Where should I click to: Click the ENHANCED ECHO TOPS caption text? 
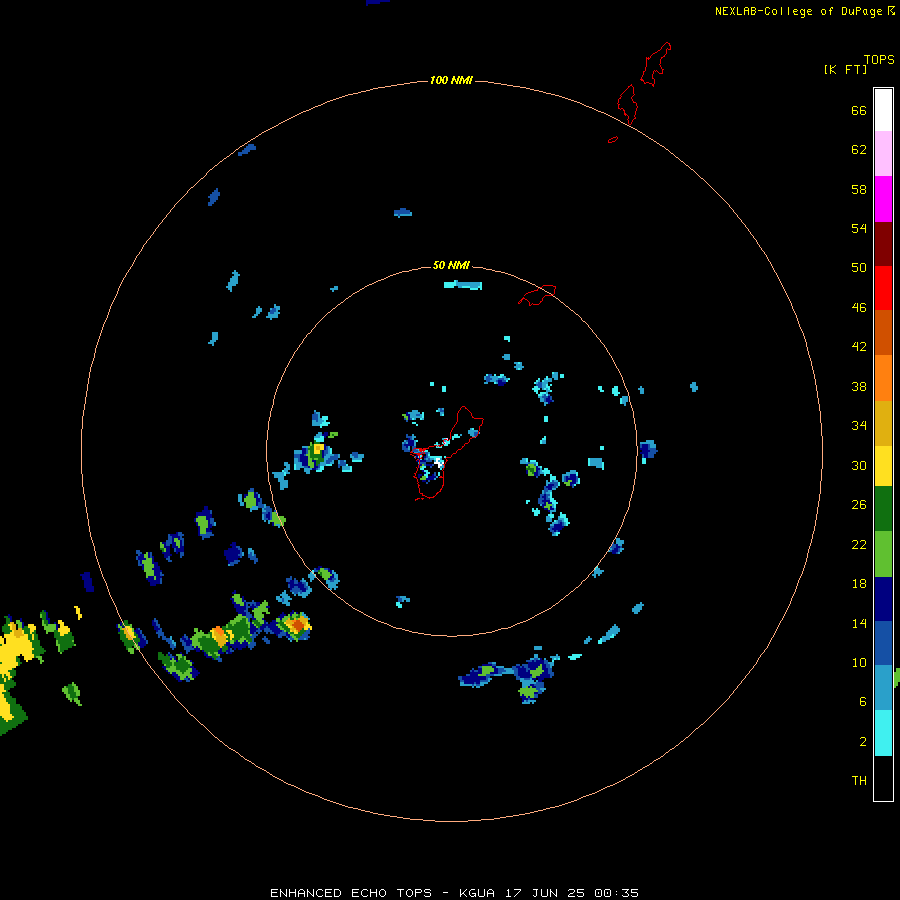(x=351, y=893)
